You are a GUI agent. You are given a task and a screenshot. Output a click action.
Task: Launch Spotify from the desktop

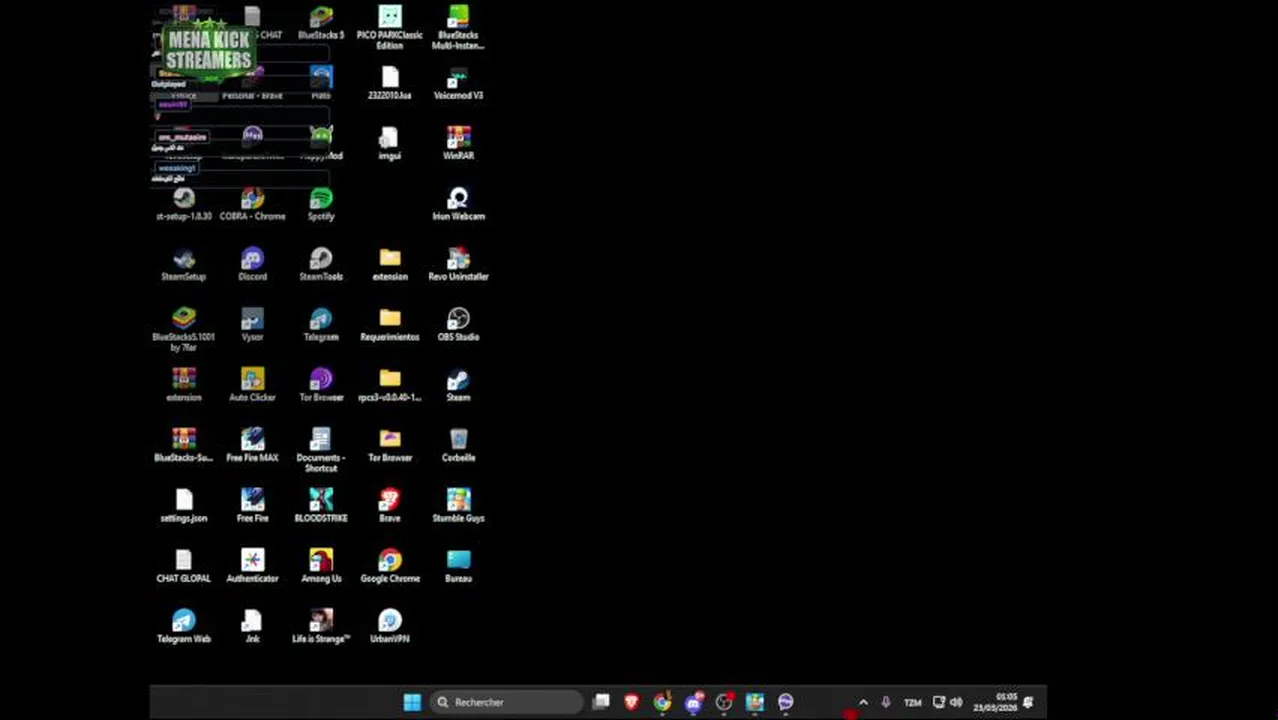click(321, 204)
